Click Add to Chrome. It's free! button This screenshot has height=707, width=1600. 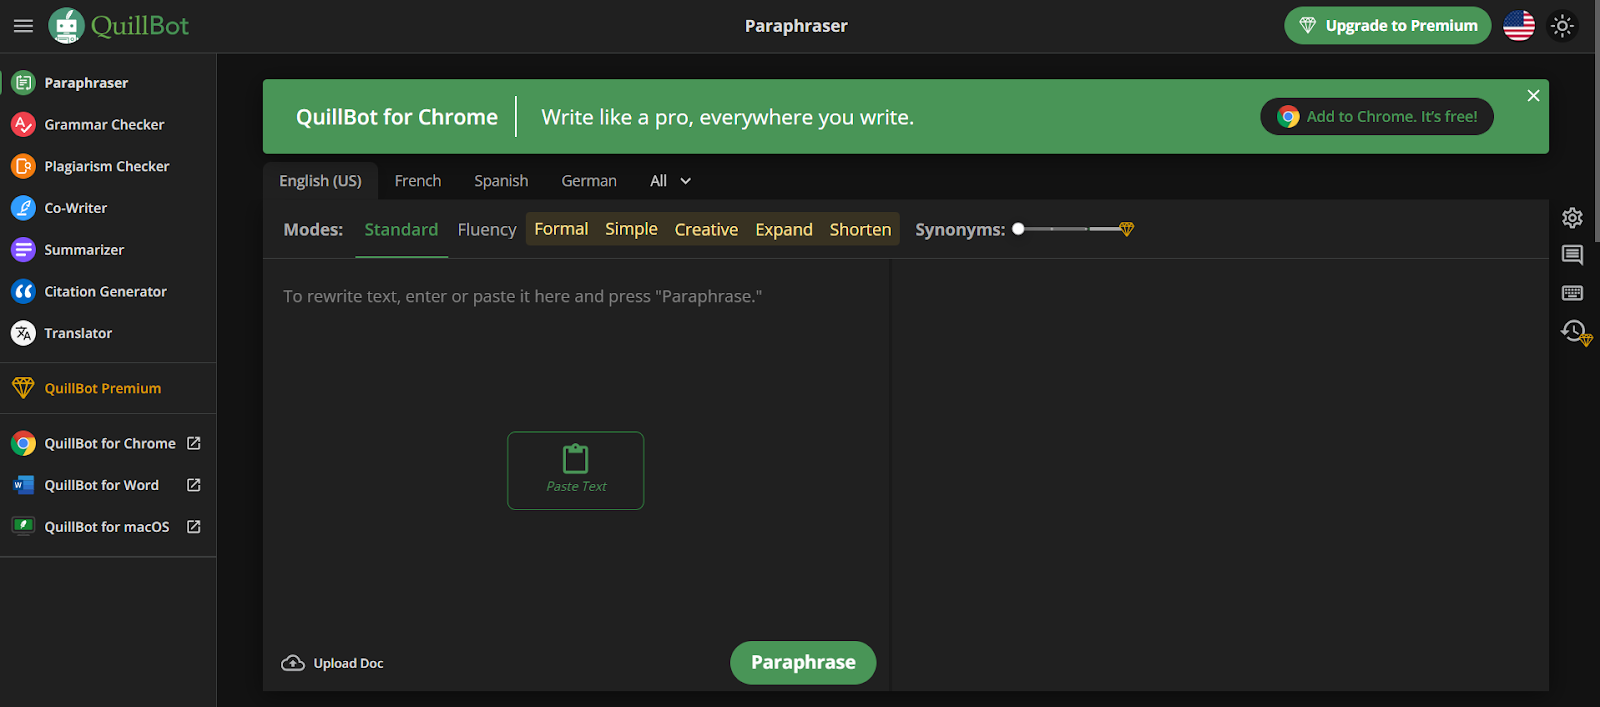(x=1377, y=117)
